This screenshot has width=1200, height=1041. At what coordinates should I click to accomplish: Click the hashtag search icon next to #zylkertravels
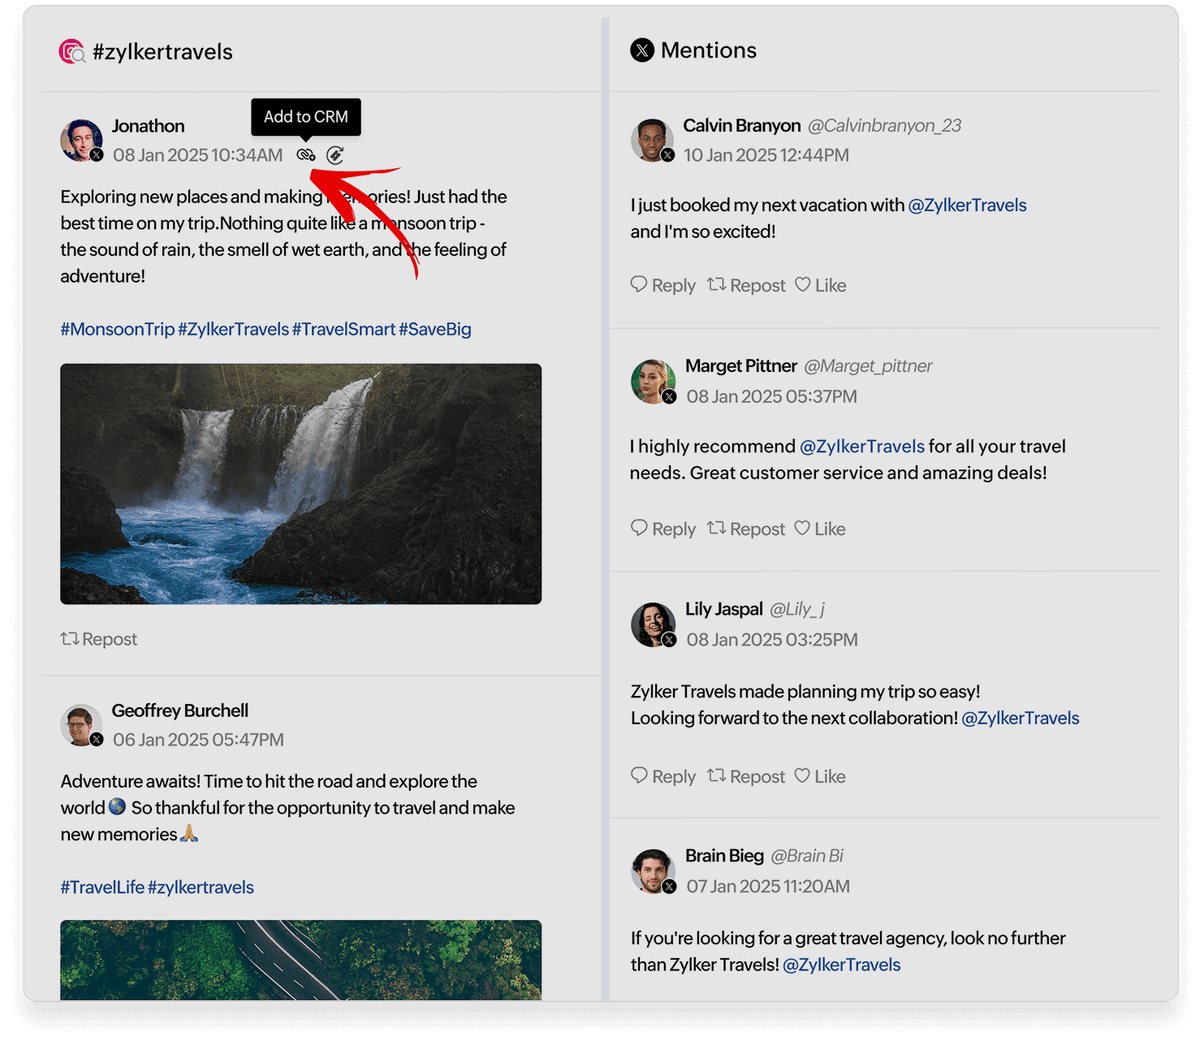[71, 51]
